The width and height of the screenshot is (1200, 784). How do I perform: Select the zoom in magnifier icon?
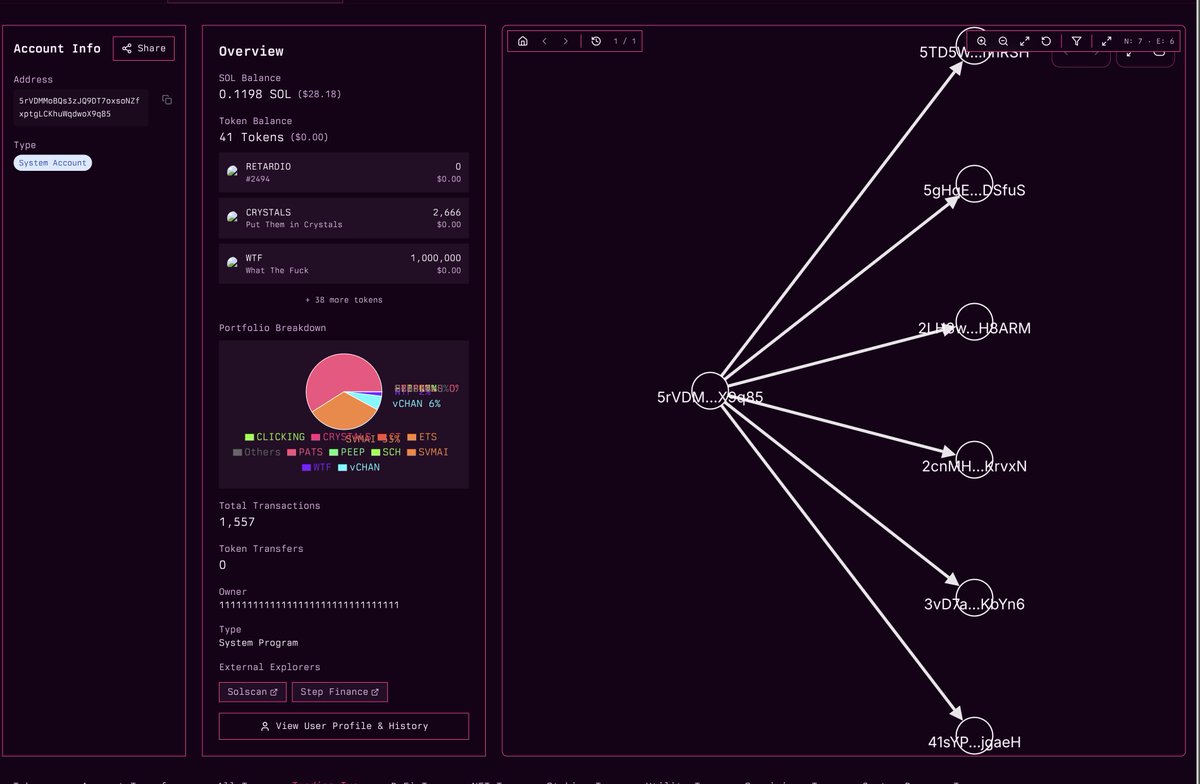click(982, 41)
